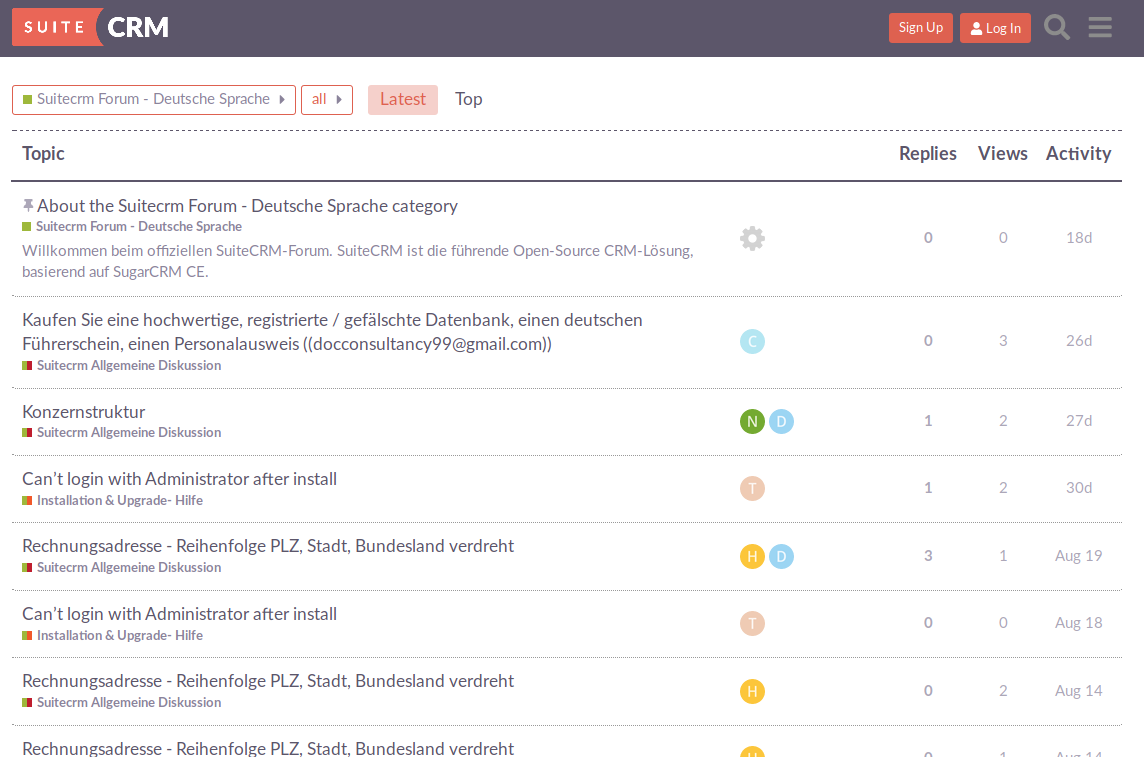Click the Topic column header
The width and height of the screenshot is (1144, 757).
pos(43,153)
